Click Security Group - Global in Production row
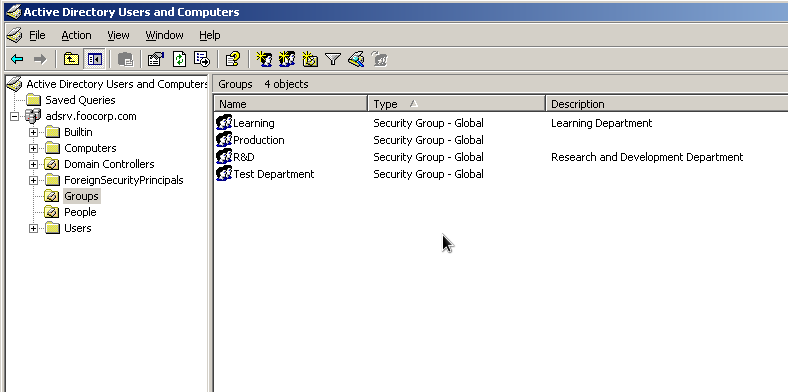 pyautogui.click(x=428, y=140)
